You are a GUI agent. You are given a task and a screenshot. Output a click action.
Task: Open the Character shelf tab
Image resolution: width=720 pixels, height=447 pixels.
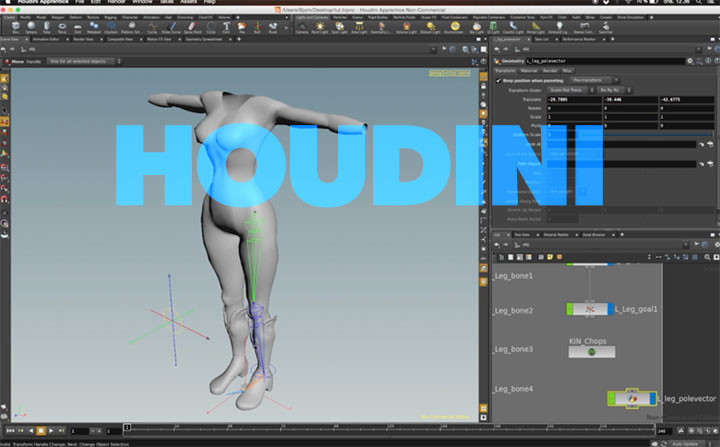(130, 17)
